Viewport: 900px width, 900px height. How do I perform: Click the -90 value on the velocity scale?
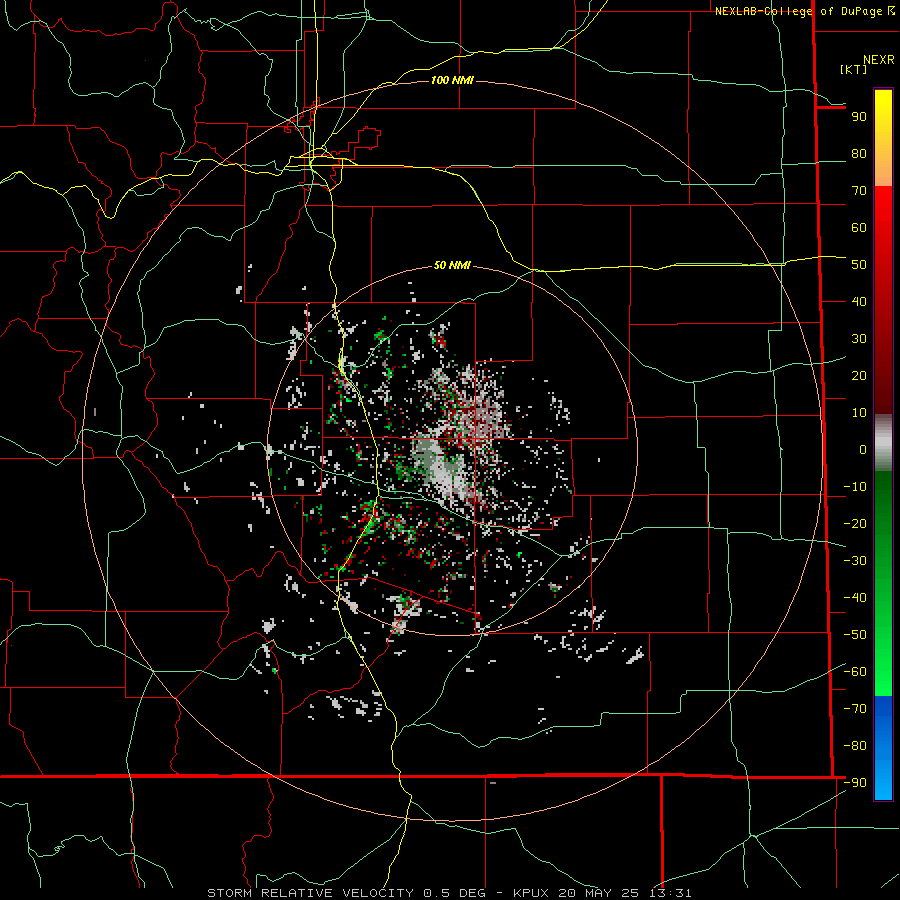point(855,783)
